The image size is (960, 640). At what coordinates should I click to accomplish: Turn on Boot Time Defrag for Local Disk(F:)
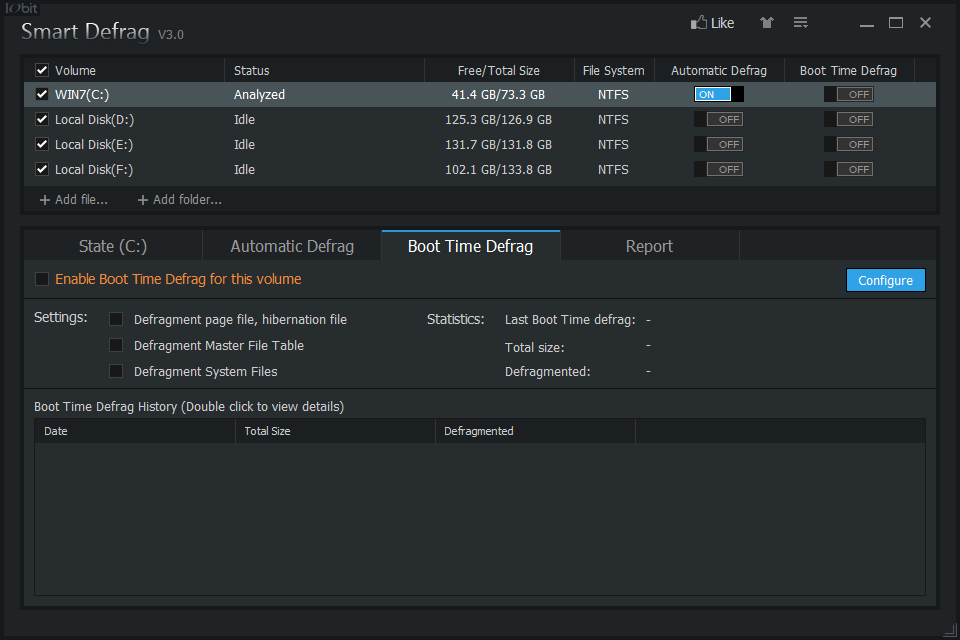coord(849,170)
